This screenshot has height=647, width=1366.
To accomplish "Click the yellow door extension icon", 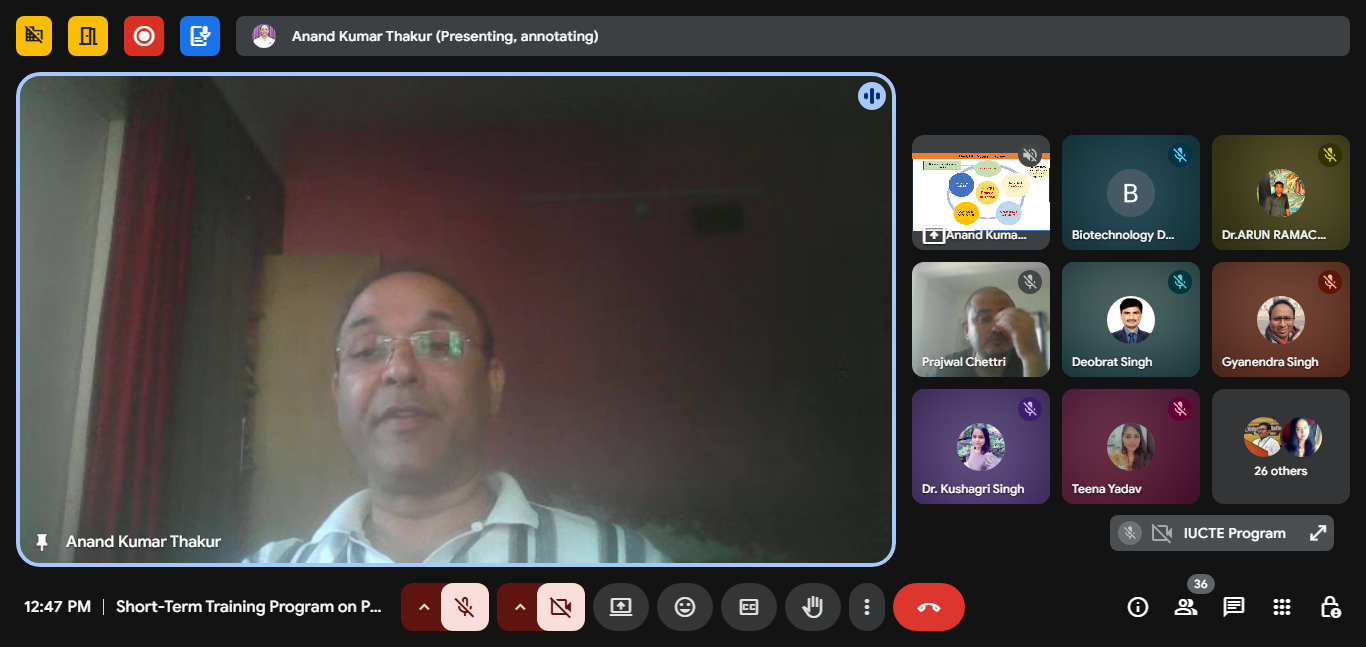I will [88, 36].
